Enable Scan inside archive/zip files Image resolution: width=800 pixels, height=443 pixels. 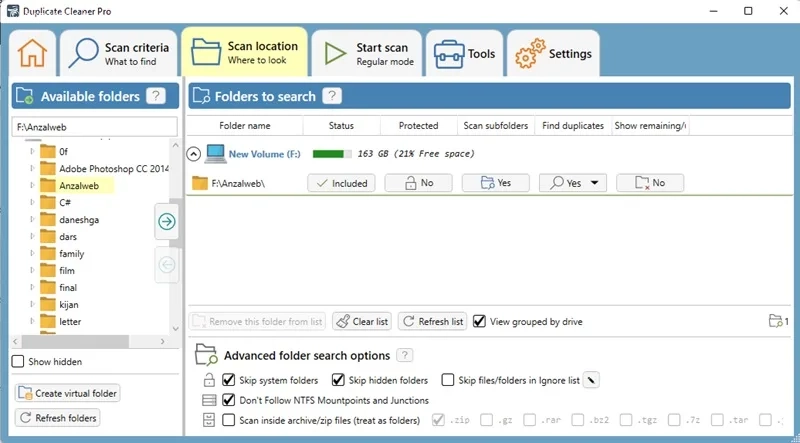click(229, 420)
